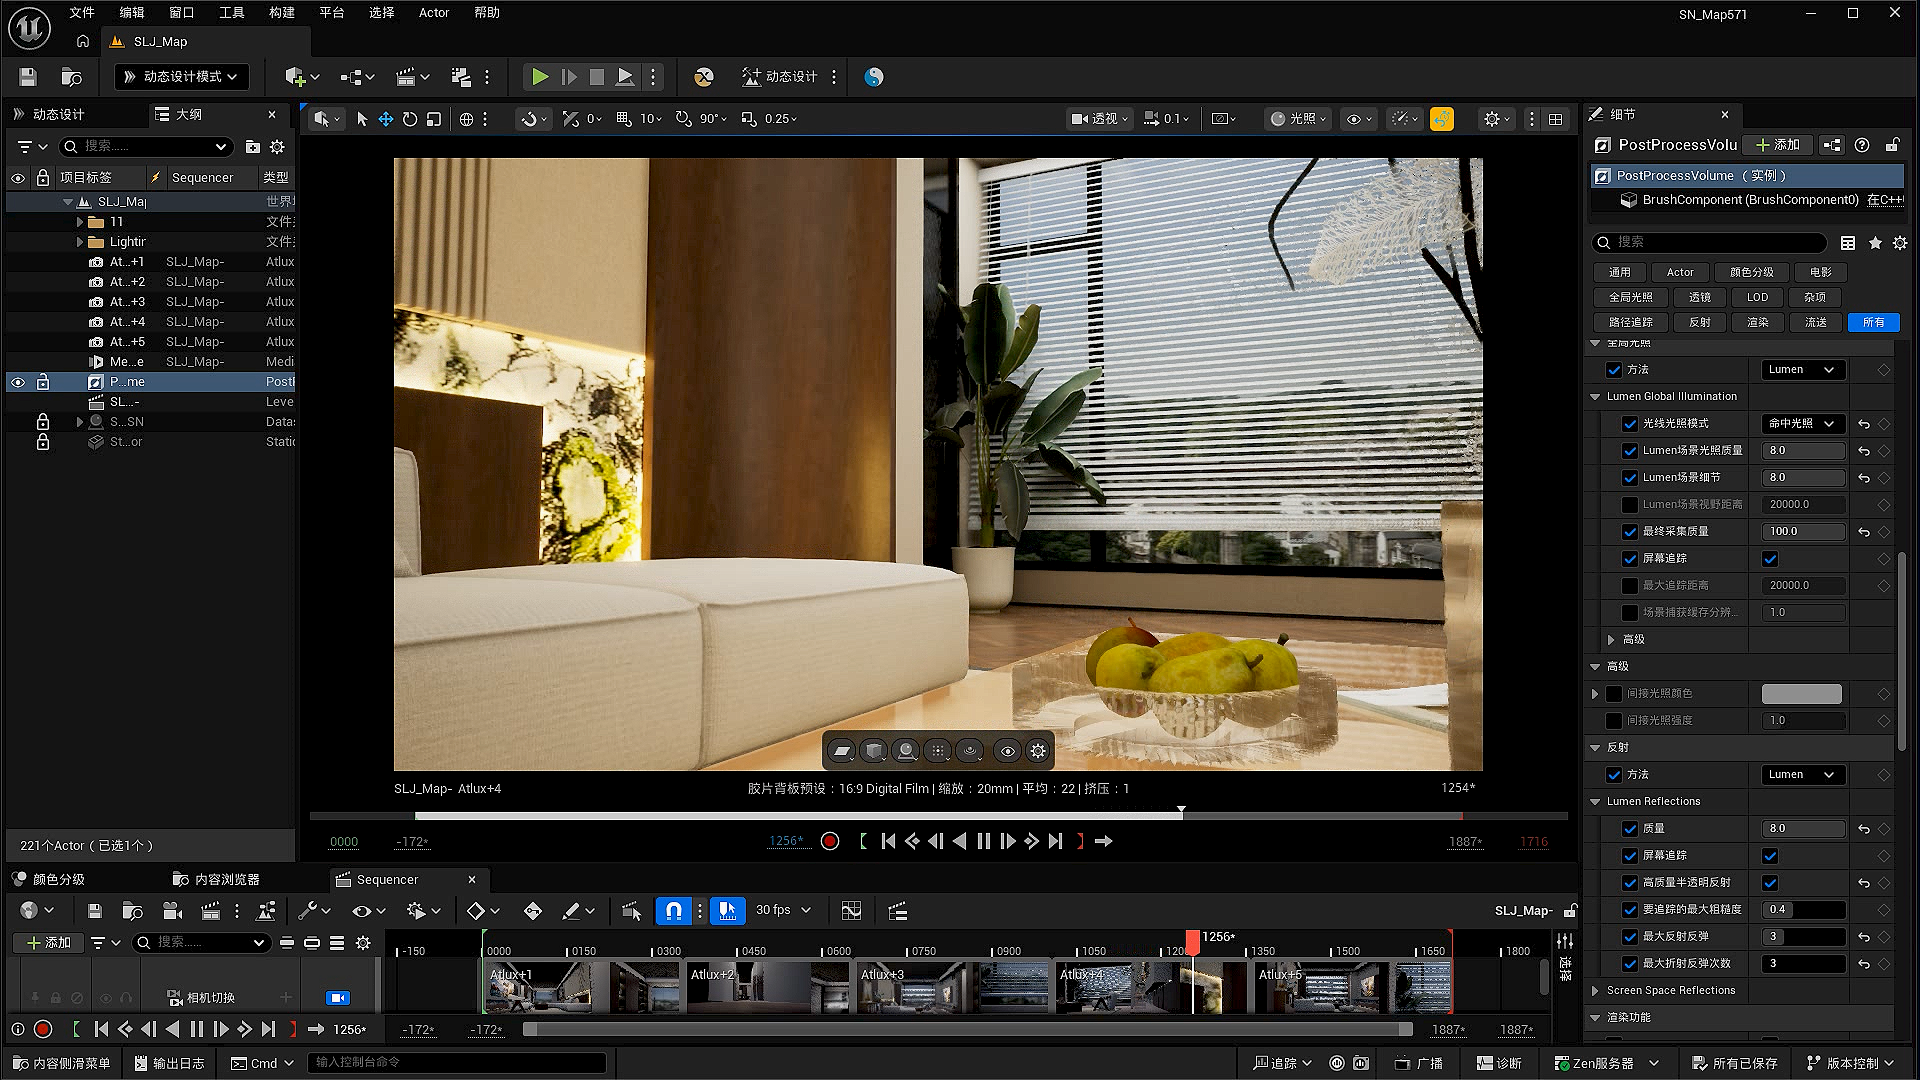Select the rotate transform tool in the viewport
The image size is (1920, 1080).
410,119
